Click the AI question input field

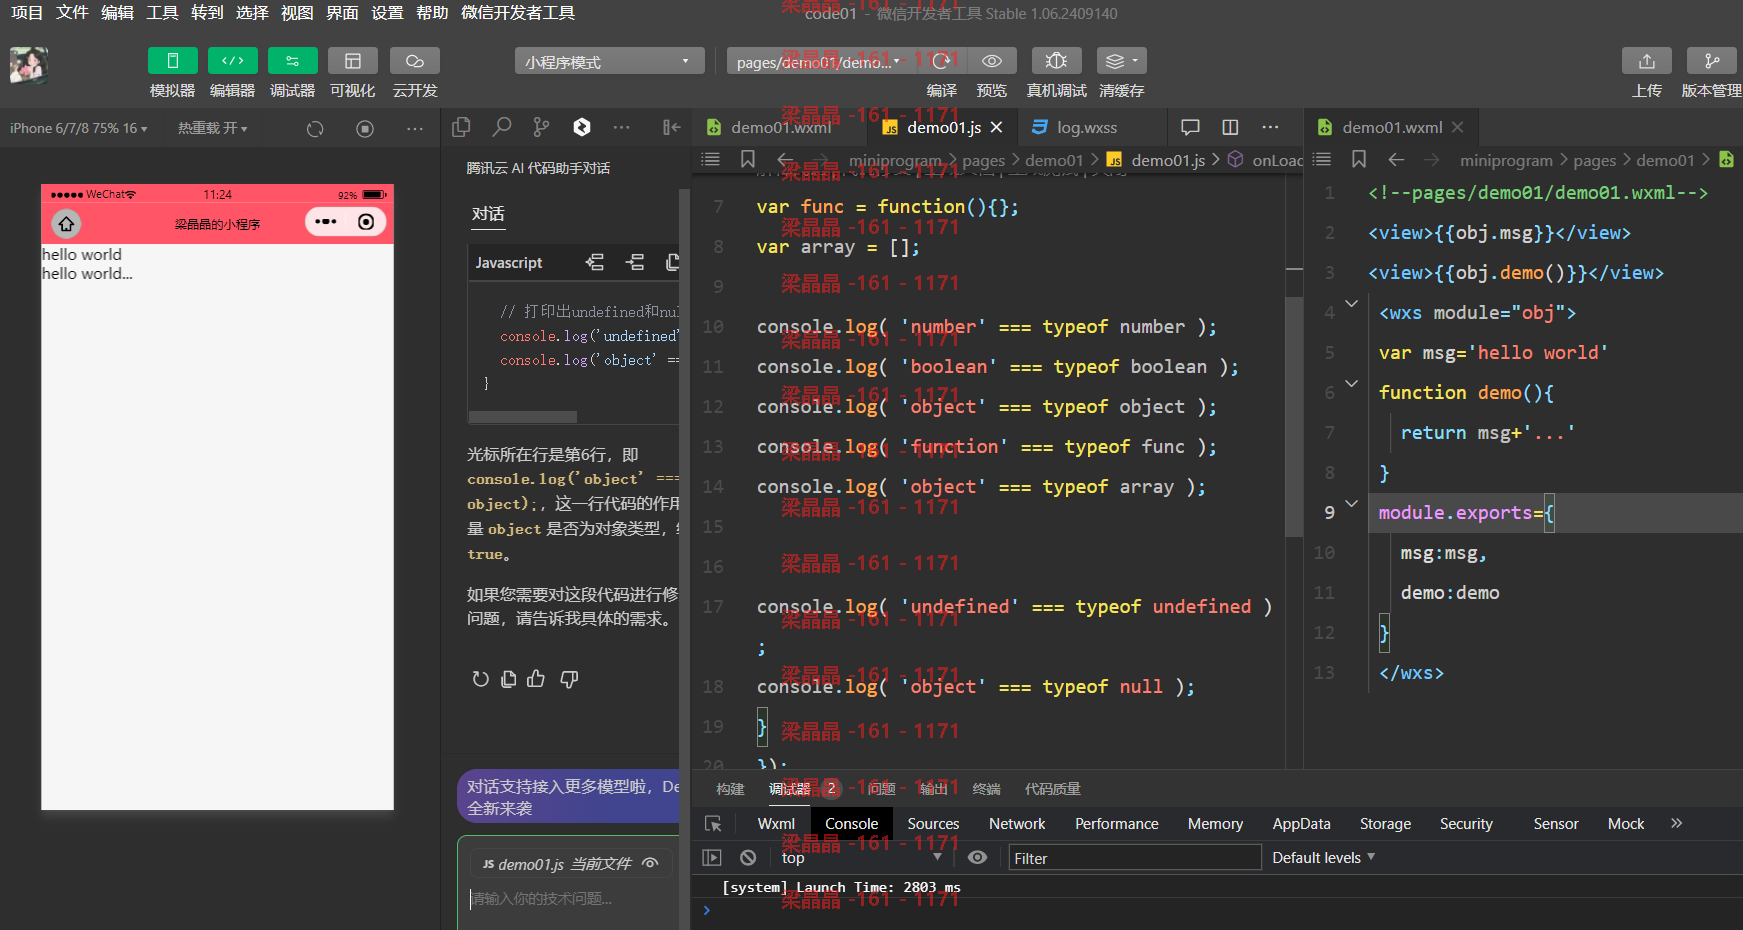click(572, 898)
